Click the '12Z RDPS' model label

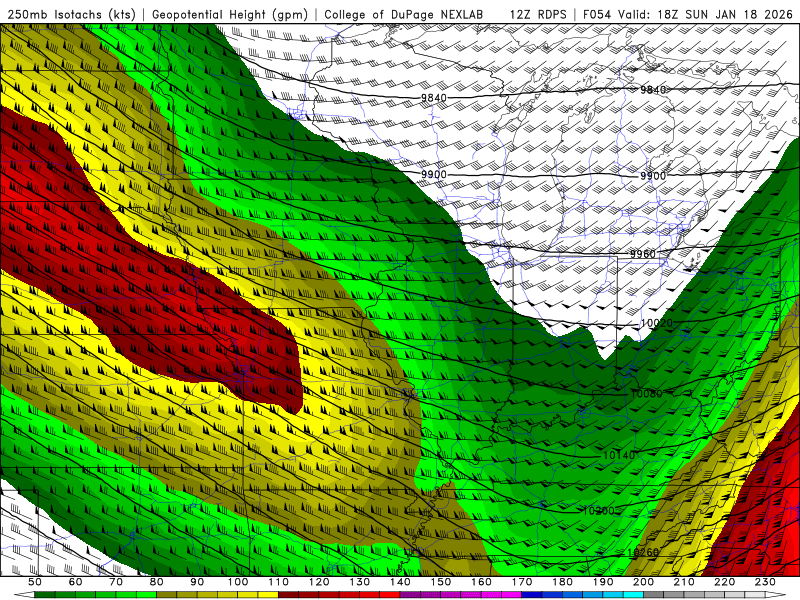coord(538,14)
